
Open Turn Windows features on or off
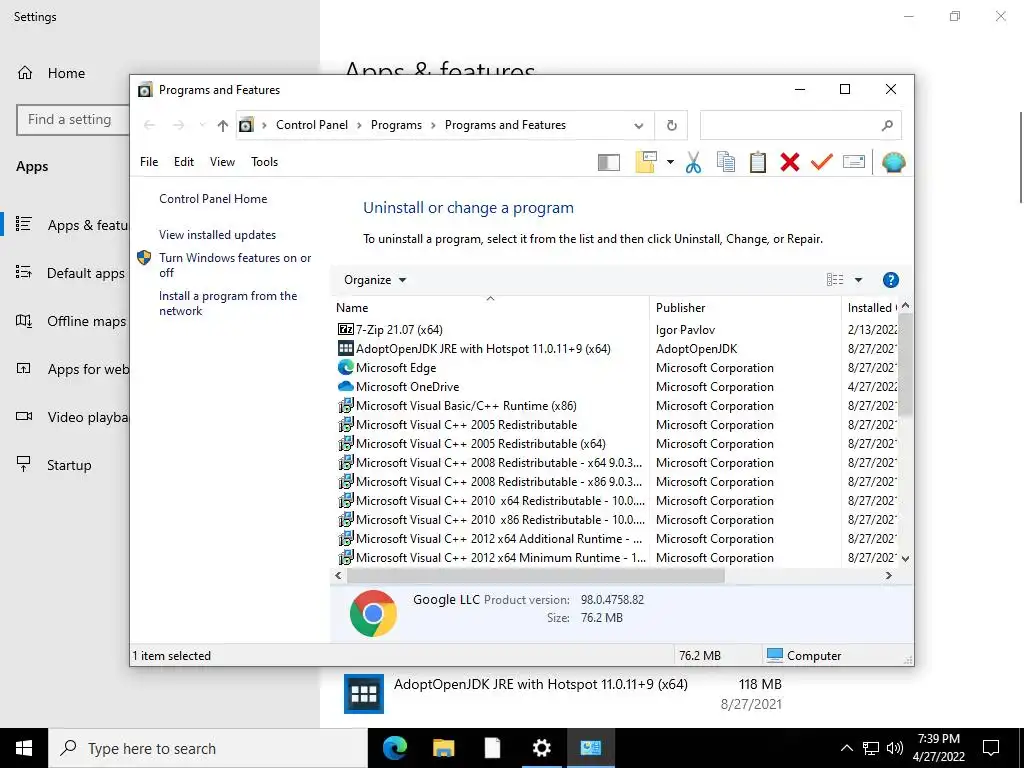tap(235, 265)
